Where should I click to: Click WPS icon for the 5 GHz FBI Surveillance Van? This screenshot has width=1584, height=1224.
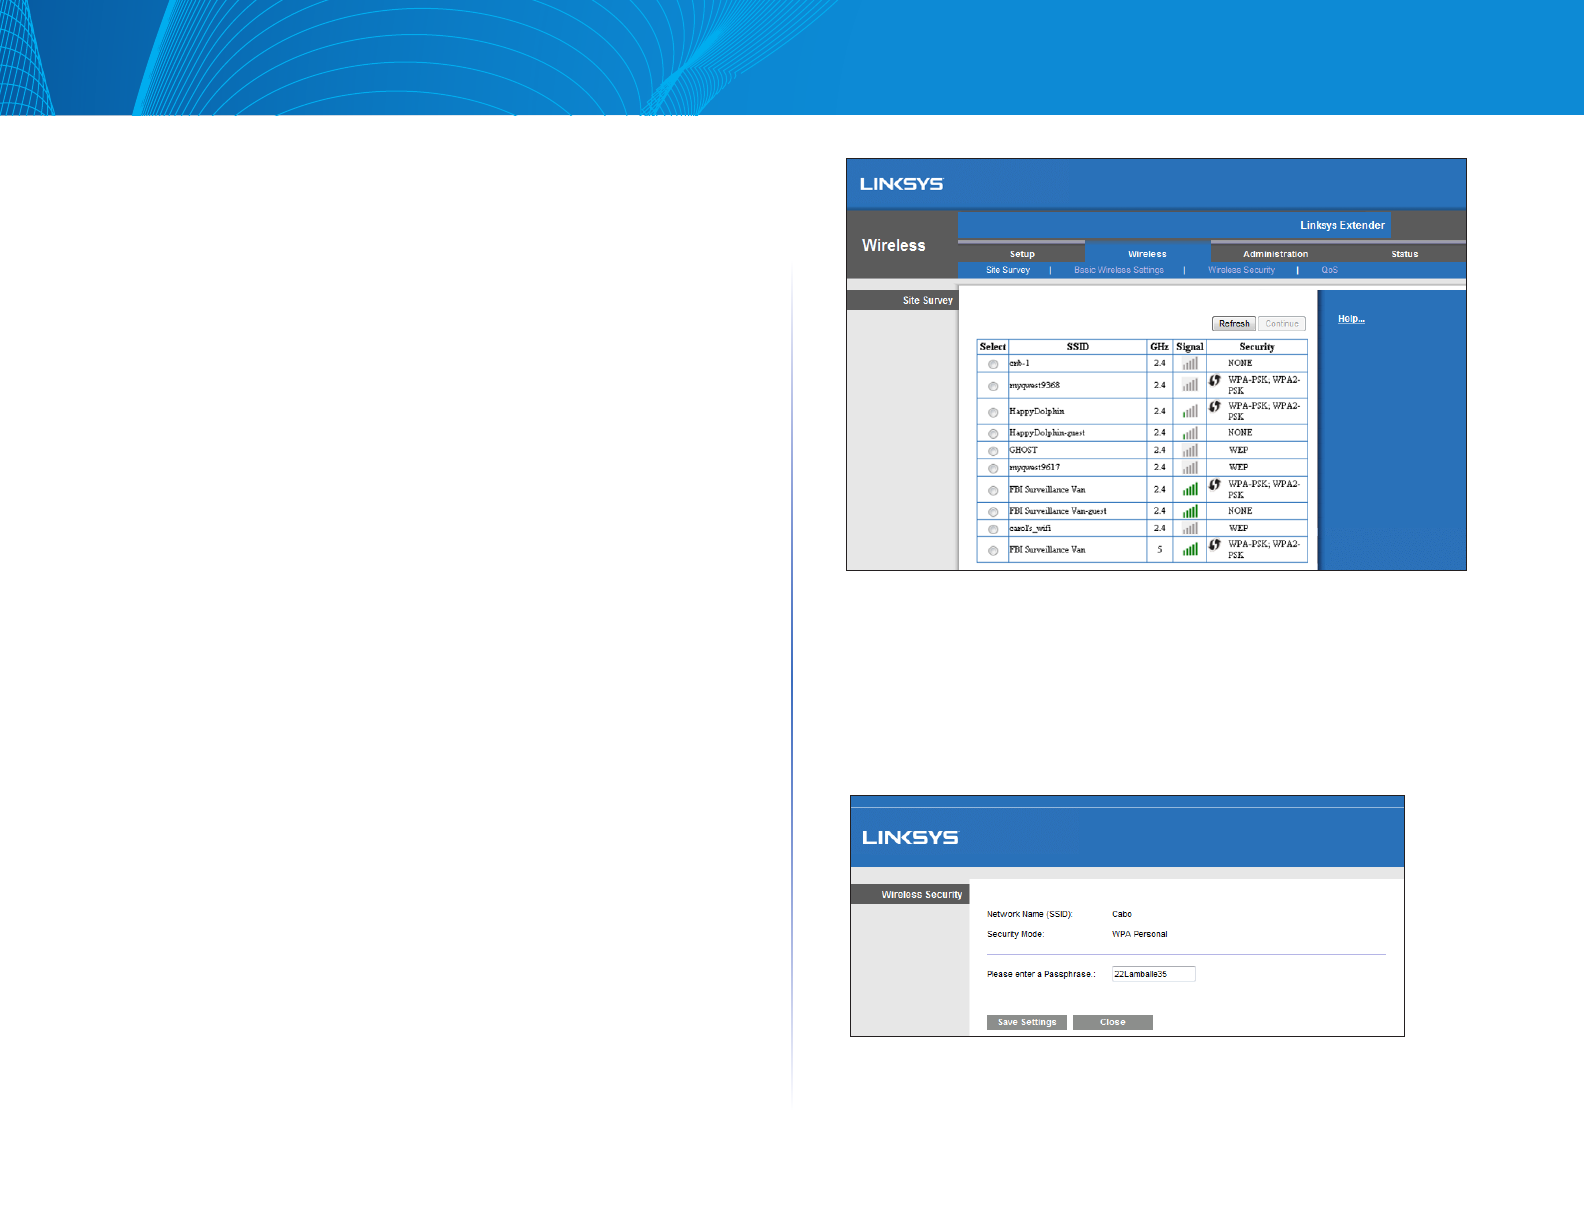pos(1215,544)
